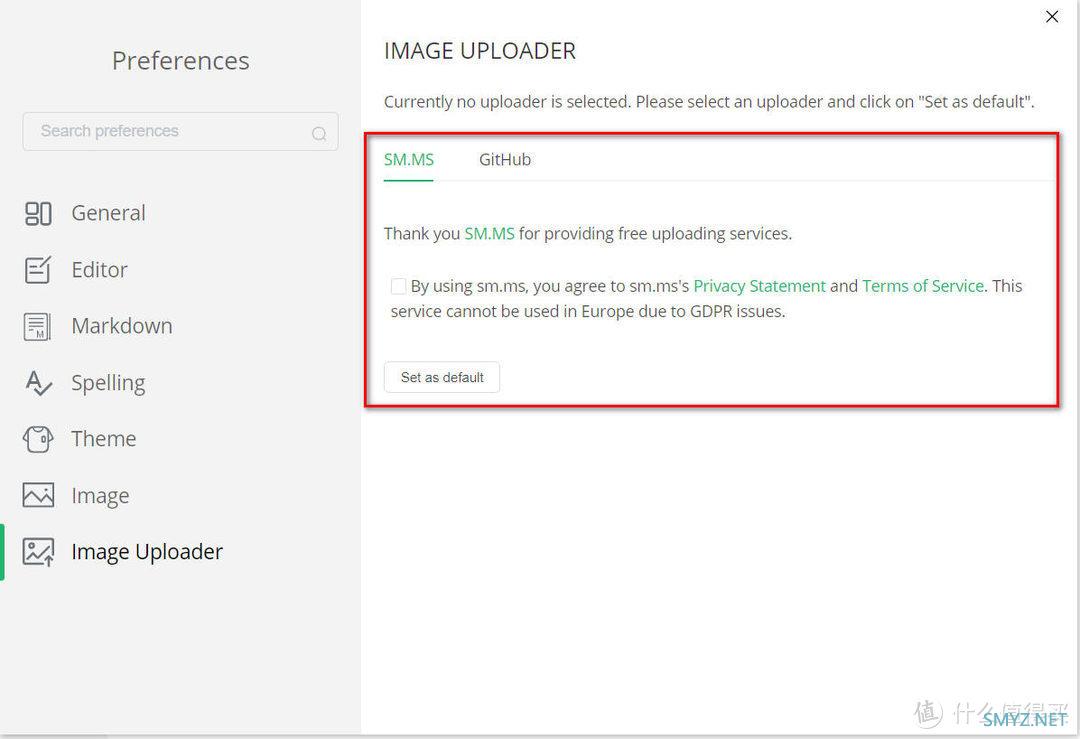Image resolution: width=1080 pixels, height=739 pixels.
Task: Open the Markdown settings label
Action: click(x=122, y=326)
